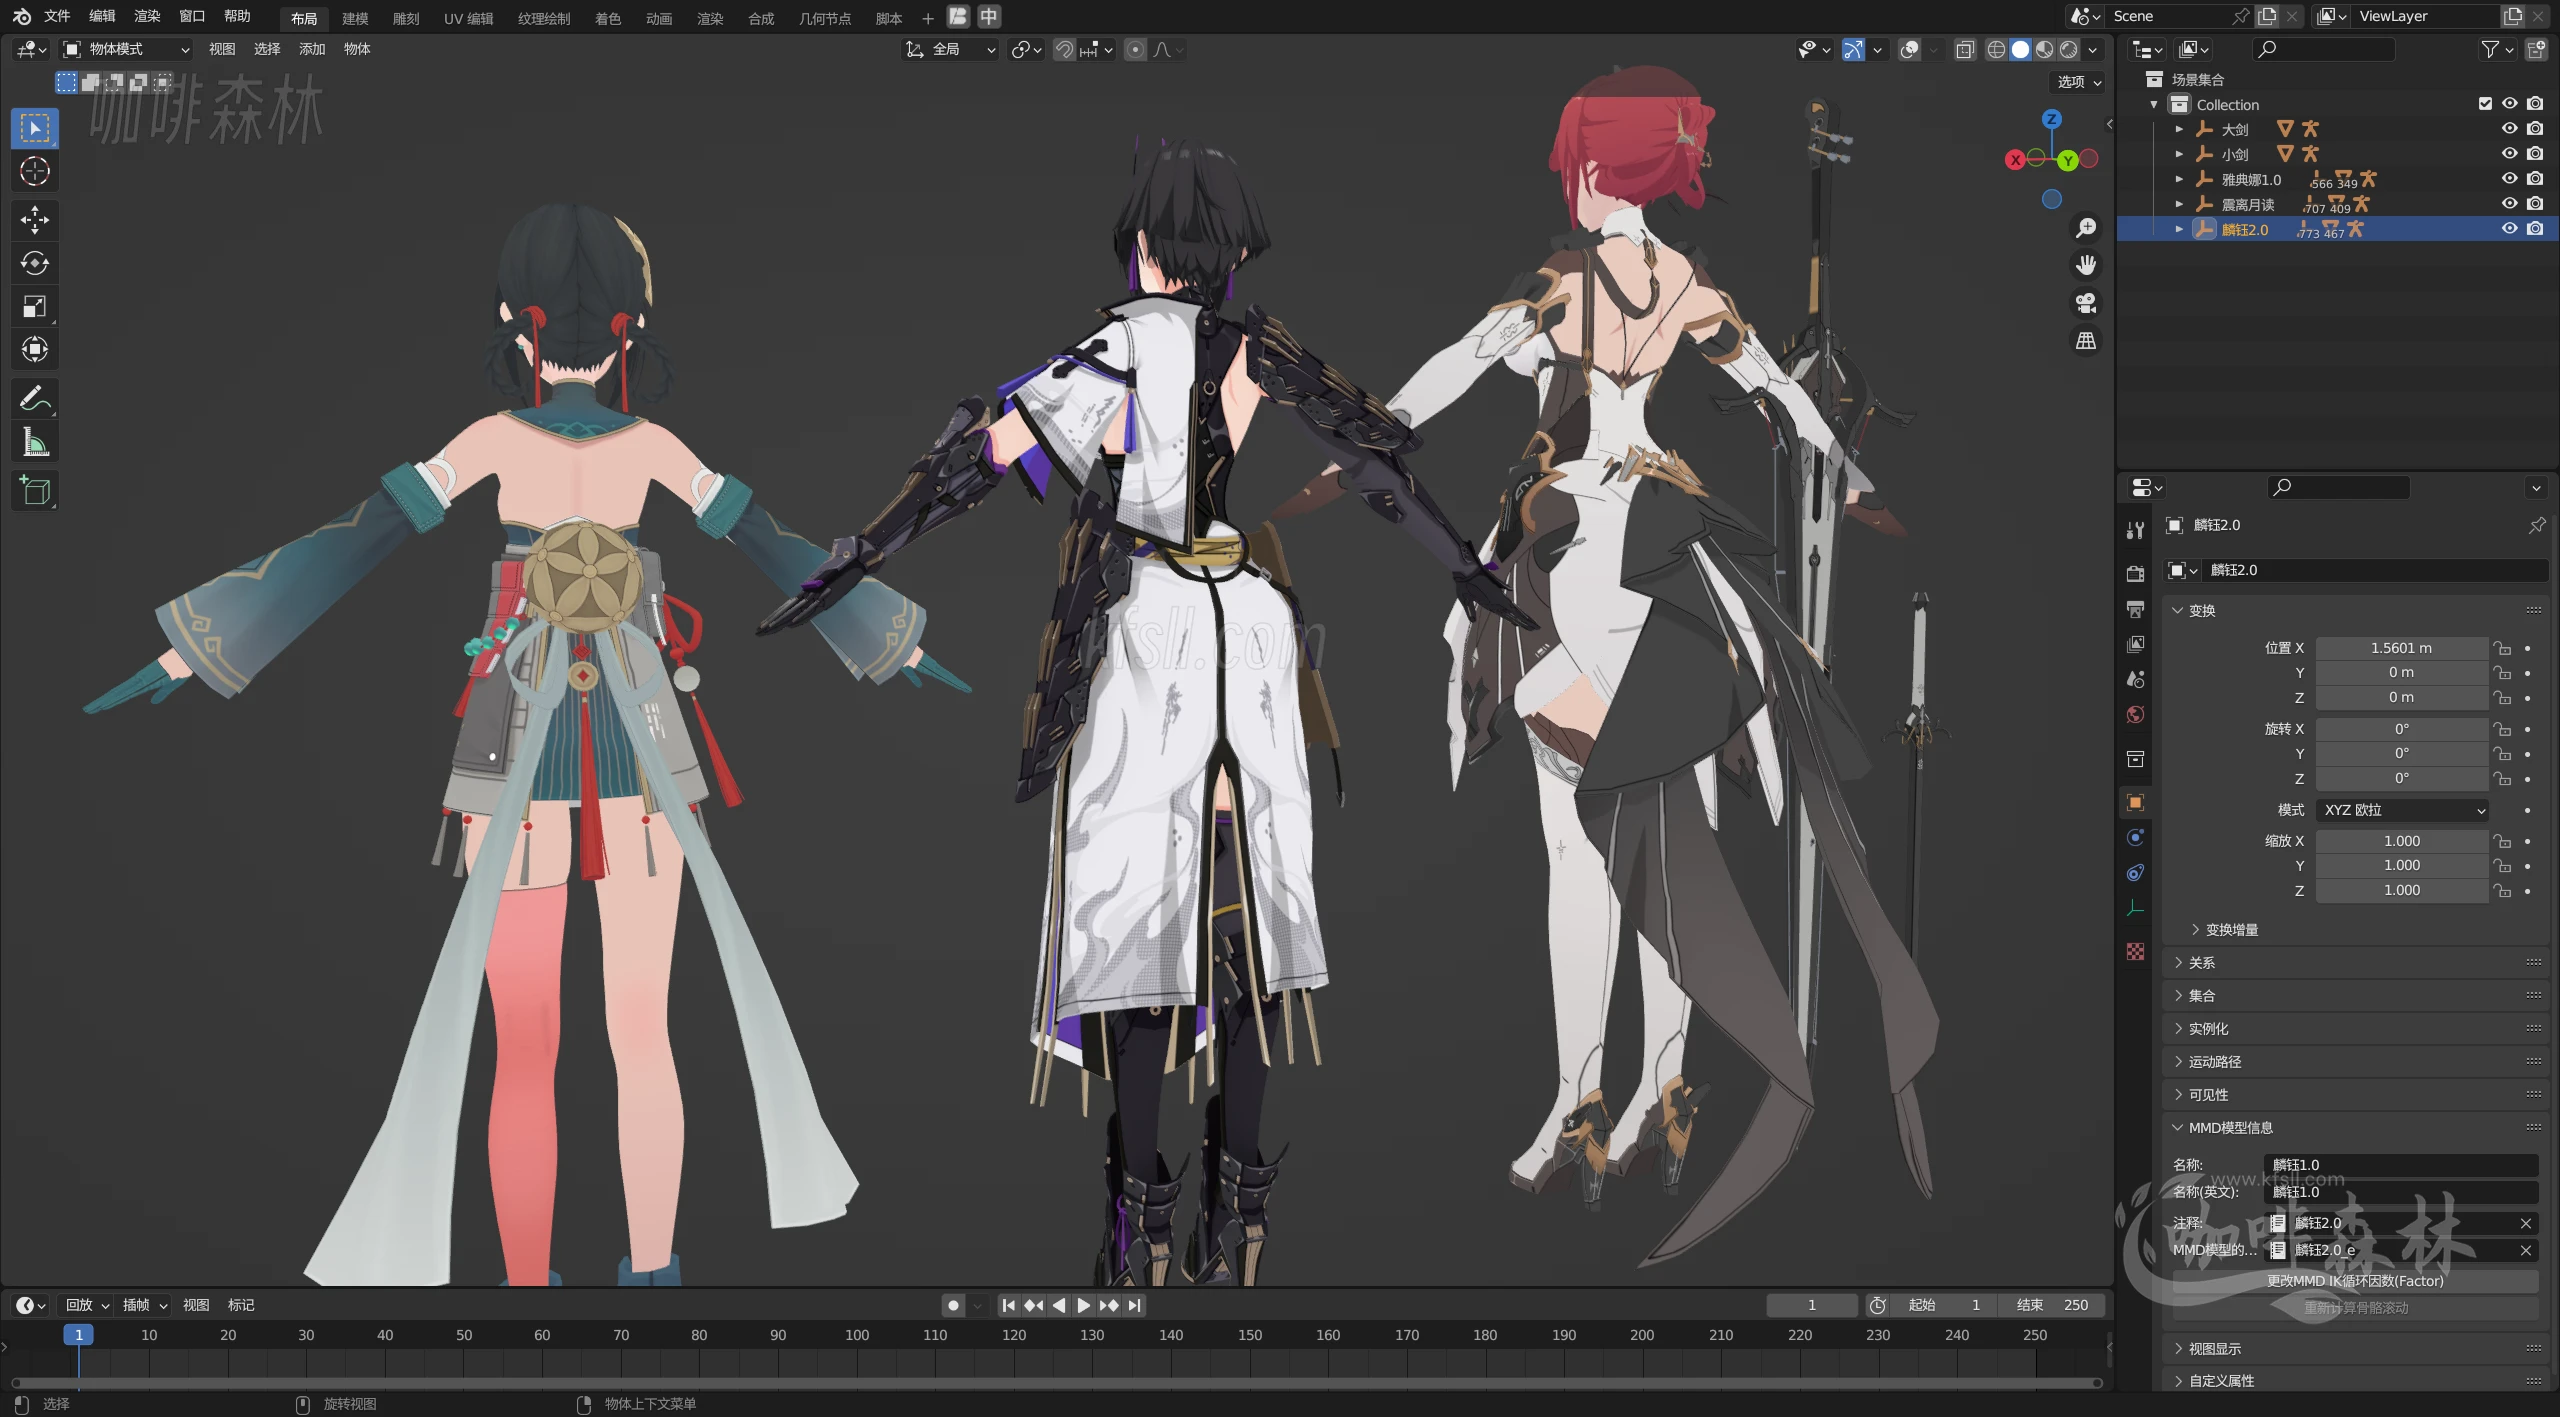Image resolution: width=2560 pixels, height=1417 pixels.
Task: Hide 震离月读 via its eye icon
Action: (x=2509, y=203)
